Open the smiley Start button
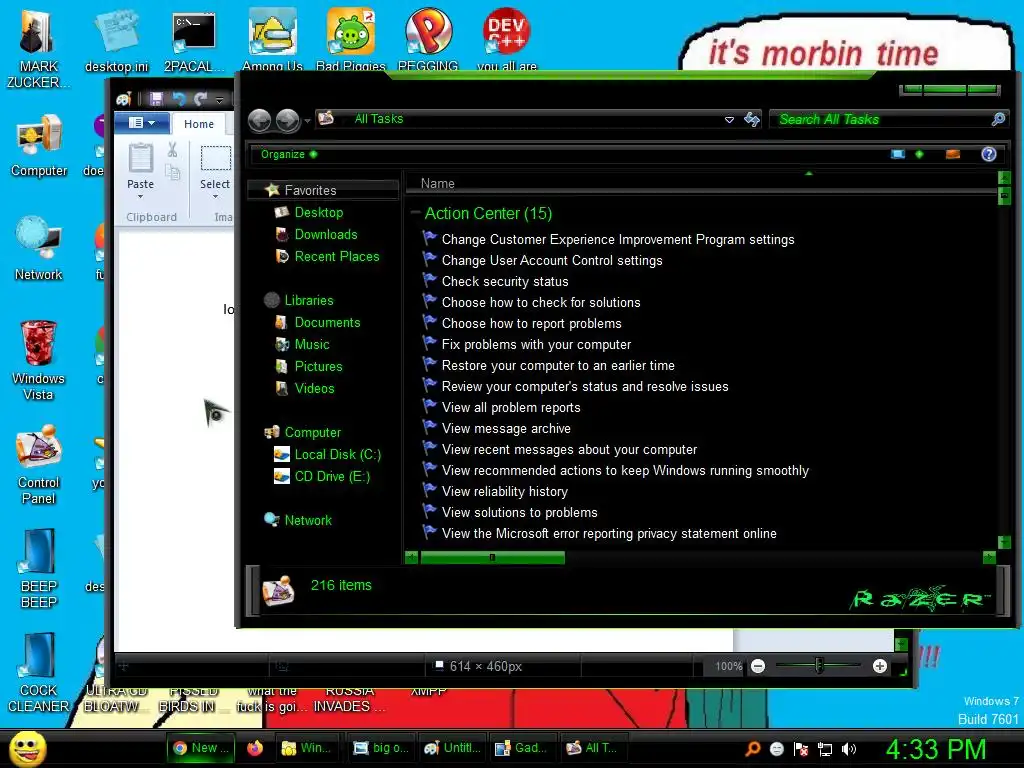Screen dimensions: 1024x768 tap(27, 748)
